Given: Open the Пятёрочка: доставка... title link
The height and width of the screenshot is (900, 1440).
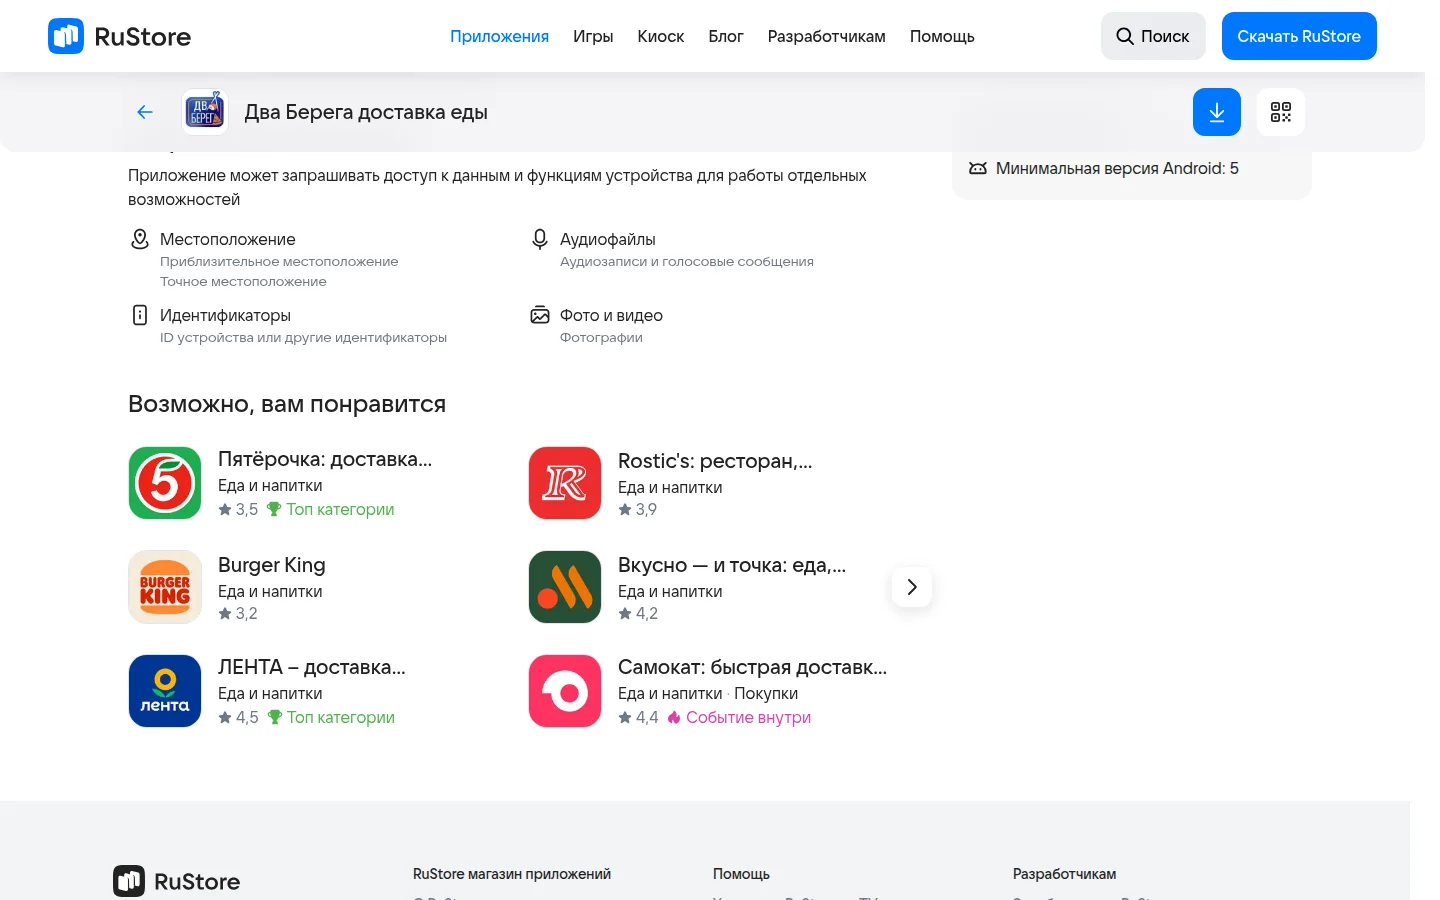Looking at the screenshot, I should point(325,459).
